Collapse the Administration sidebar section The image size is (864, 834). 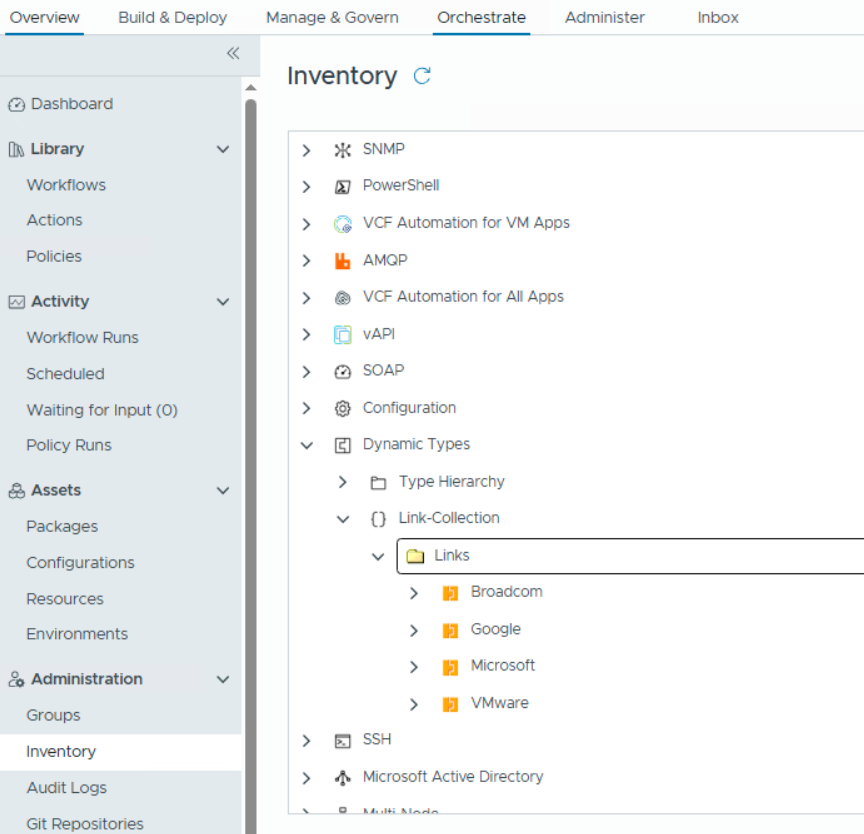click(223, 679)
